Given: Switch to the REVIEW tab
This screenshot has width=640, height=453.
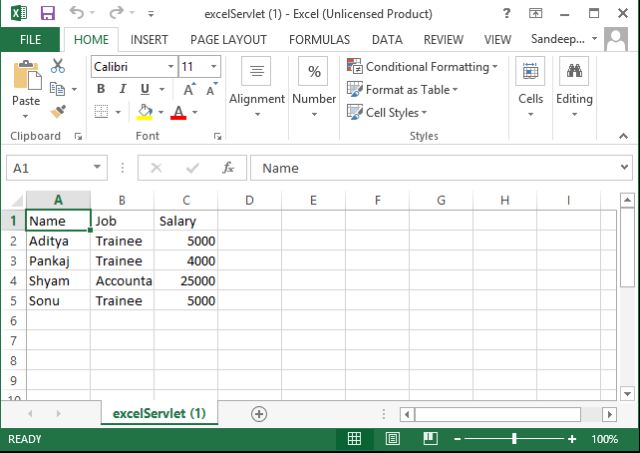Looking at the screenshot, I should (x=443, y=40).
